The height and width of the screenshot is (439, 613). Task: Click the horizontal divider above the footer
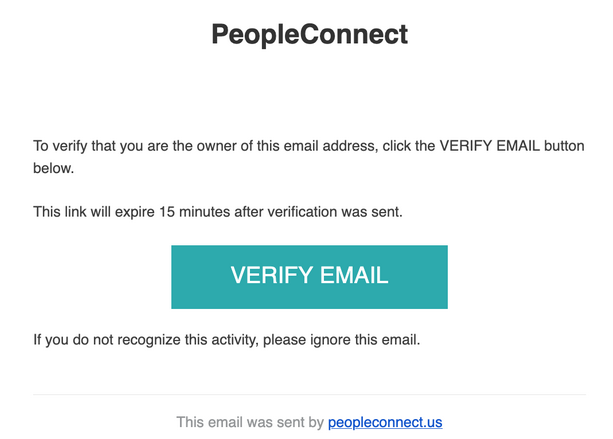click(x=309, y=395)
